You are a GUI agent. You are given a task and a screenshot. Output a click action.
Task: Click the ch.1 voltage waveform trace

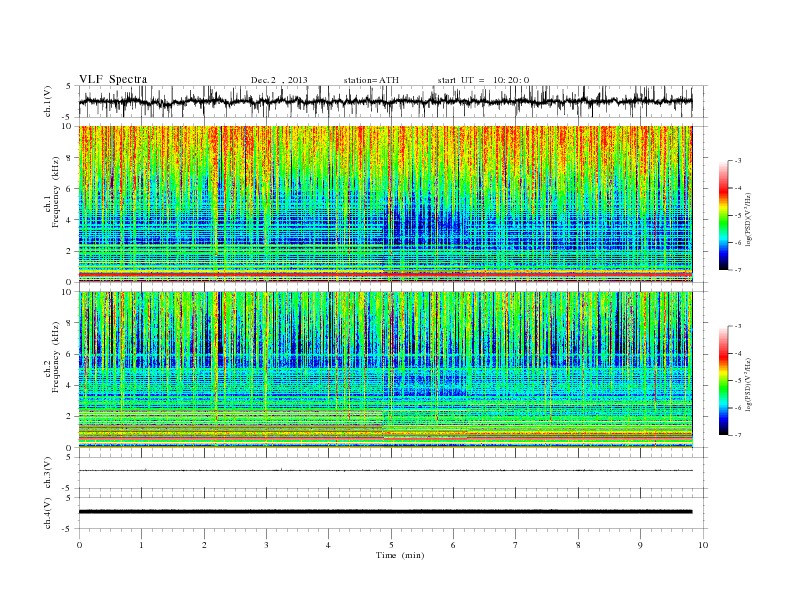tap(385, 101)
